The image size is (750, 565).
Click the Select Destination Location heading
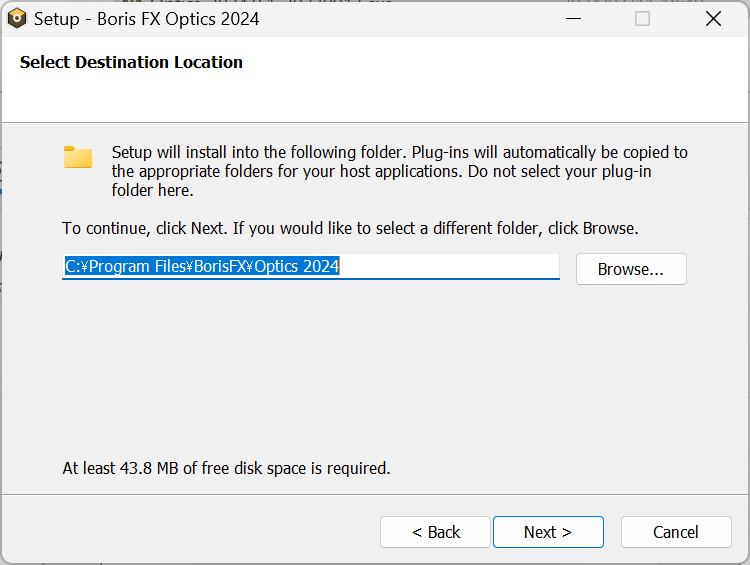[131, 62]
